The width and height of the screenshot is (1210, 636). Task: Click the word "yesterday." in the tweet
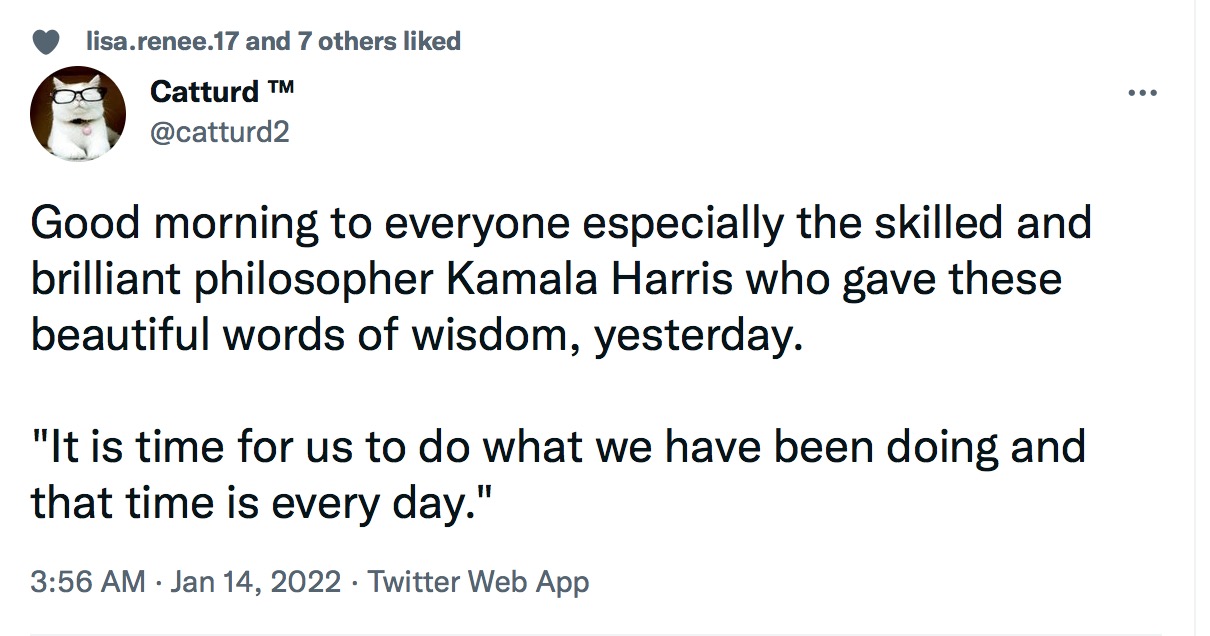click(x=698, y=337)
